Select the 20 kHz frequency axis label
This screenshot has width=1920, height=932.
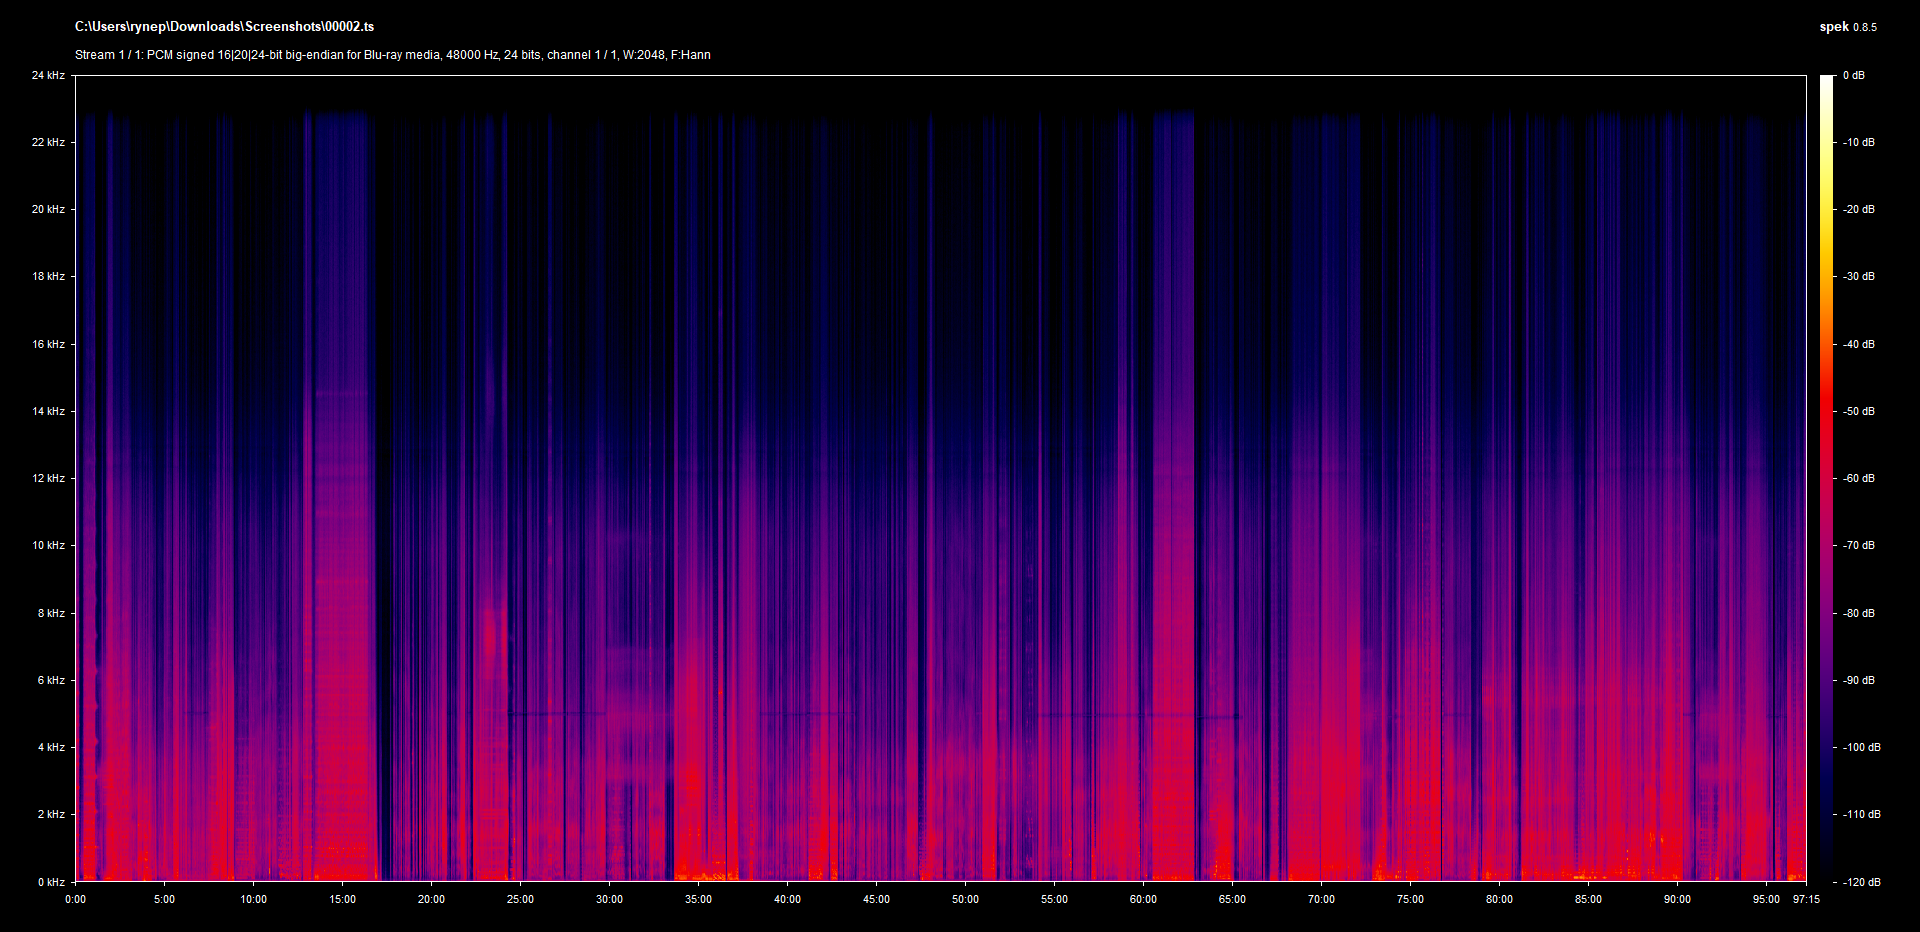[48, 210]
